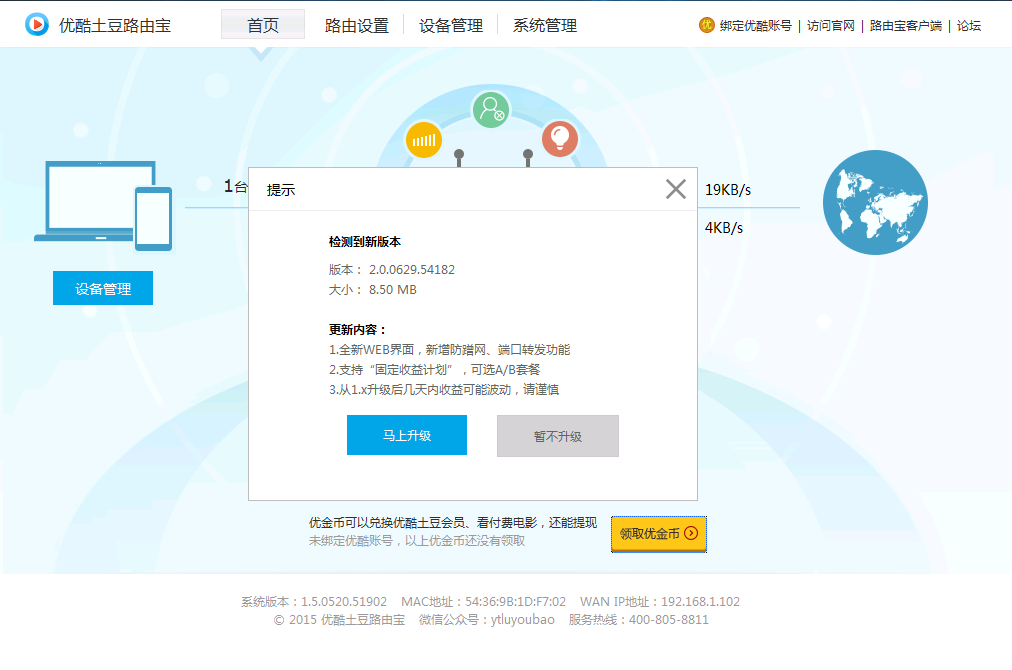Viewport: 1012px width, 670px height.
Task: Click update note 3.从1.x升级后
Action: tap(444, 390)
